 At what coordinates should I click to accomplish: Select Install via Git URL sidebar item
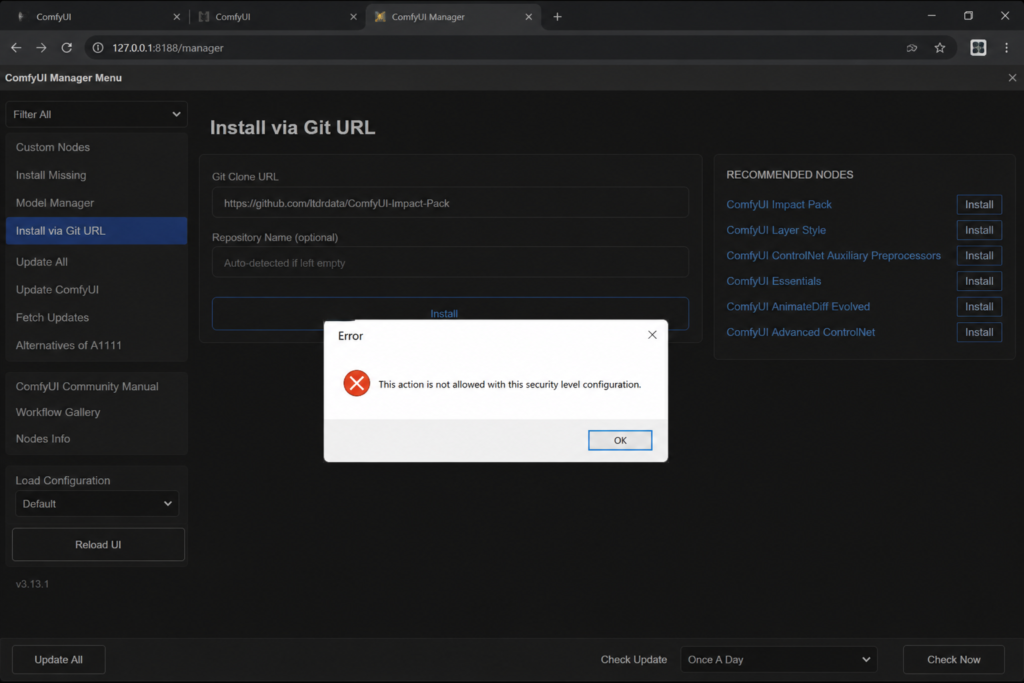(x=97, y=230)
